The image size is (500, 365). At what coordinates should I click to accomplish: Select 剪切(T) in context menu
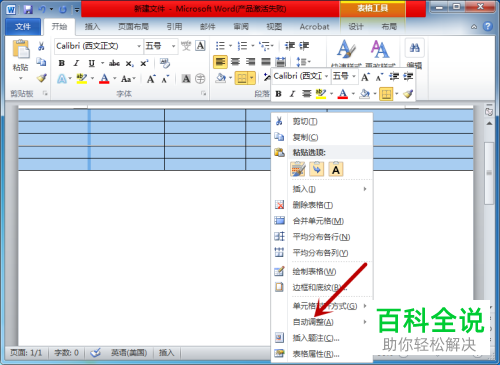coord(322,121)
